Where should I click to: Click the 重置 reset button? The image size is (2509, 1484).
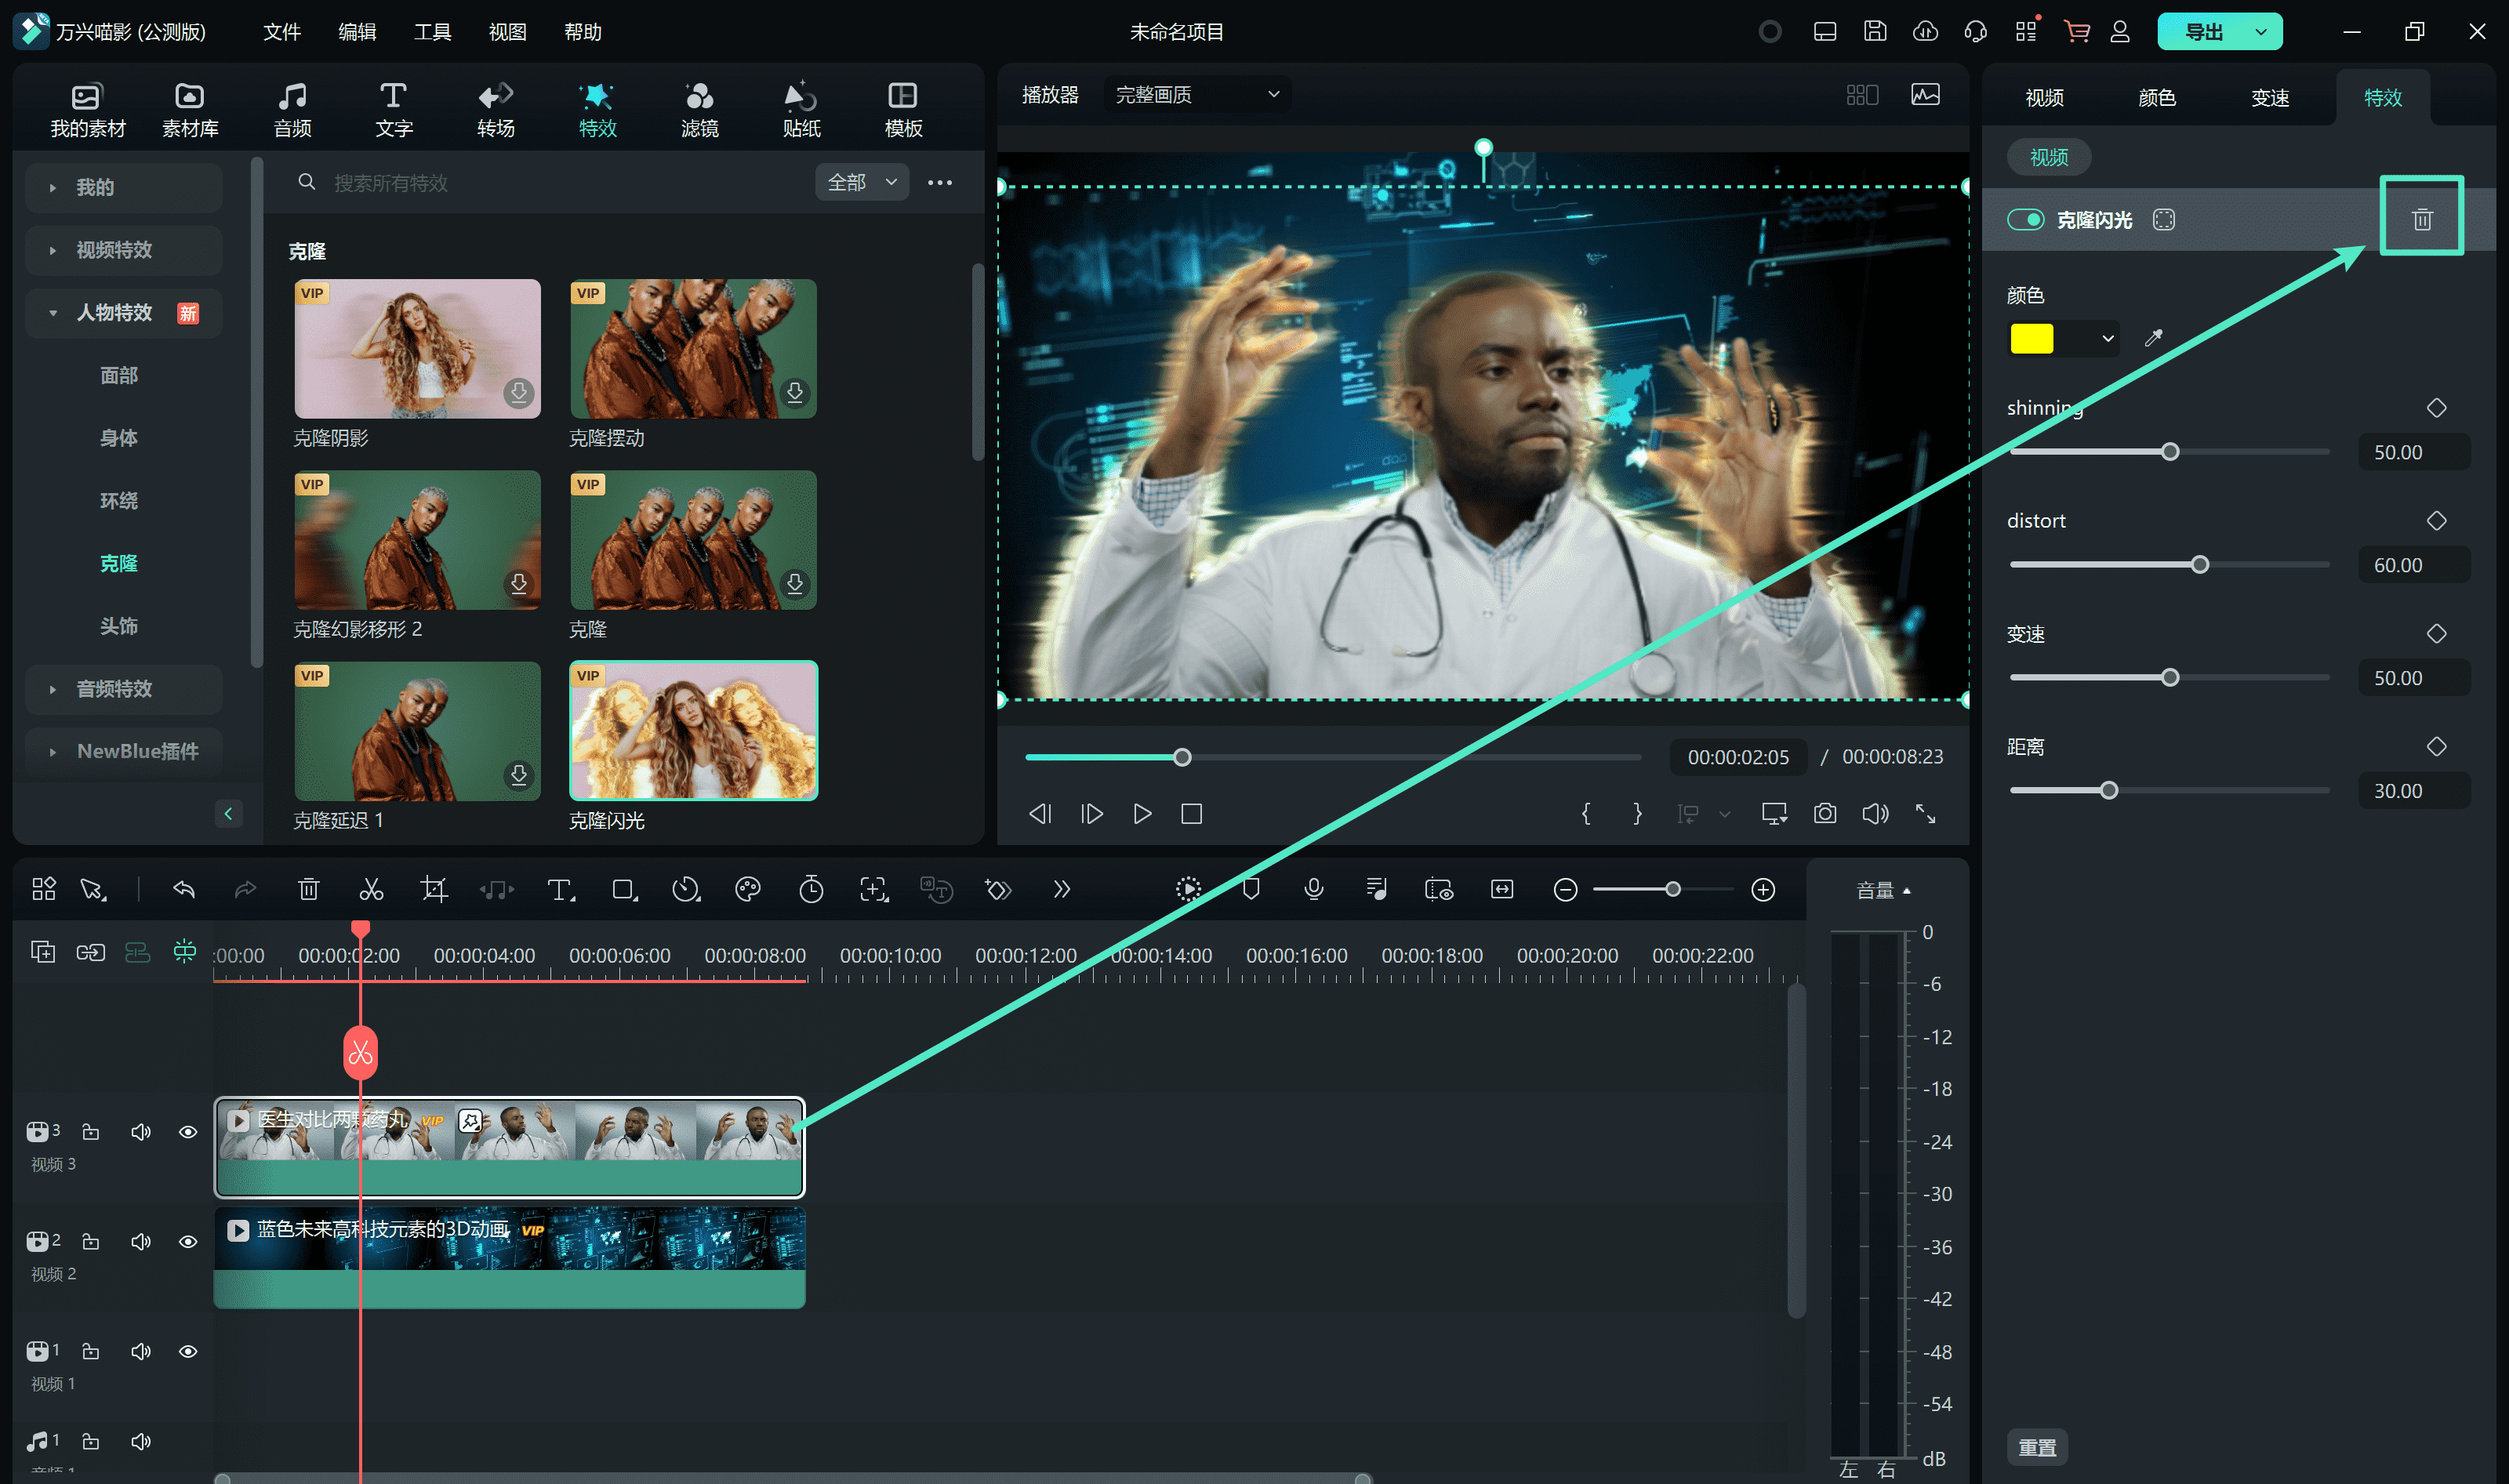(x=2036, y=1447)
